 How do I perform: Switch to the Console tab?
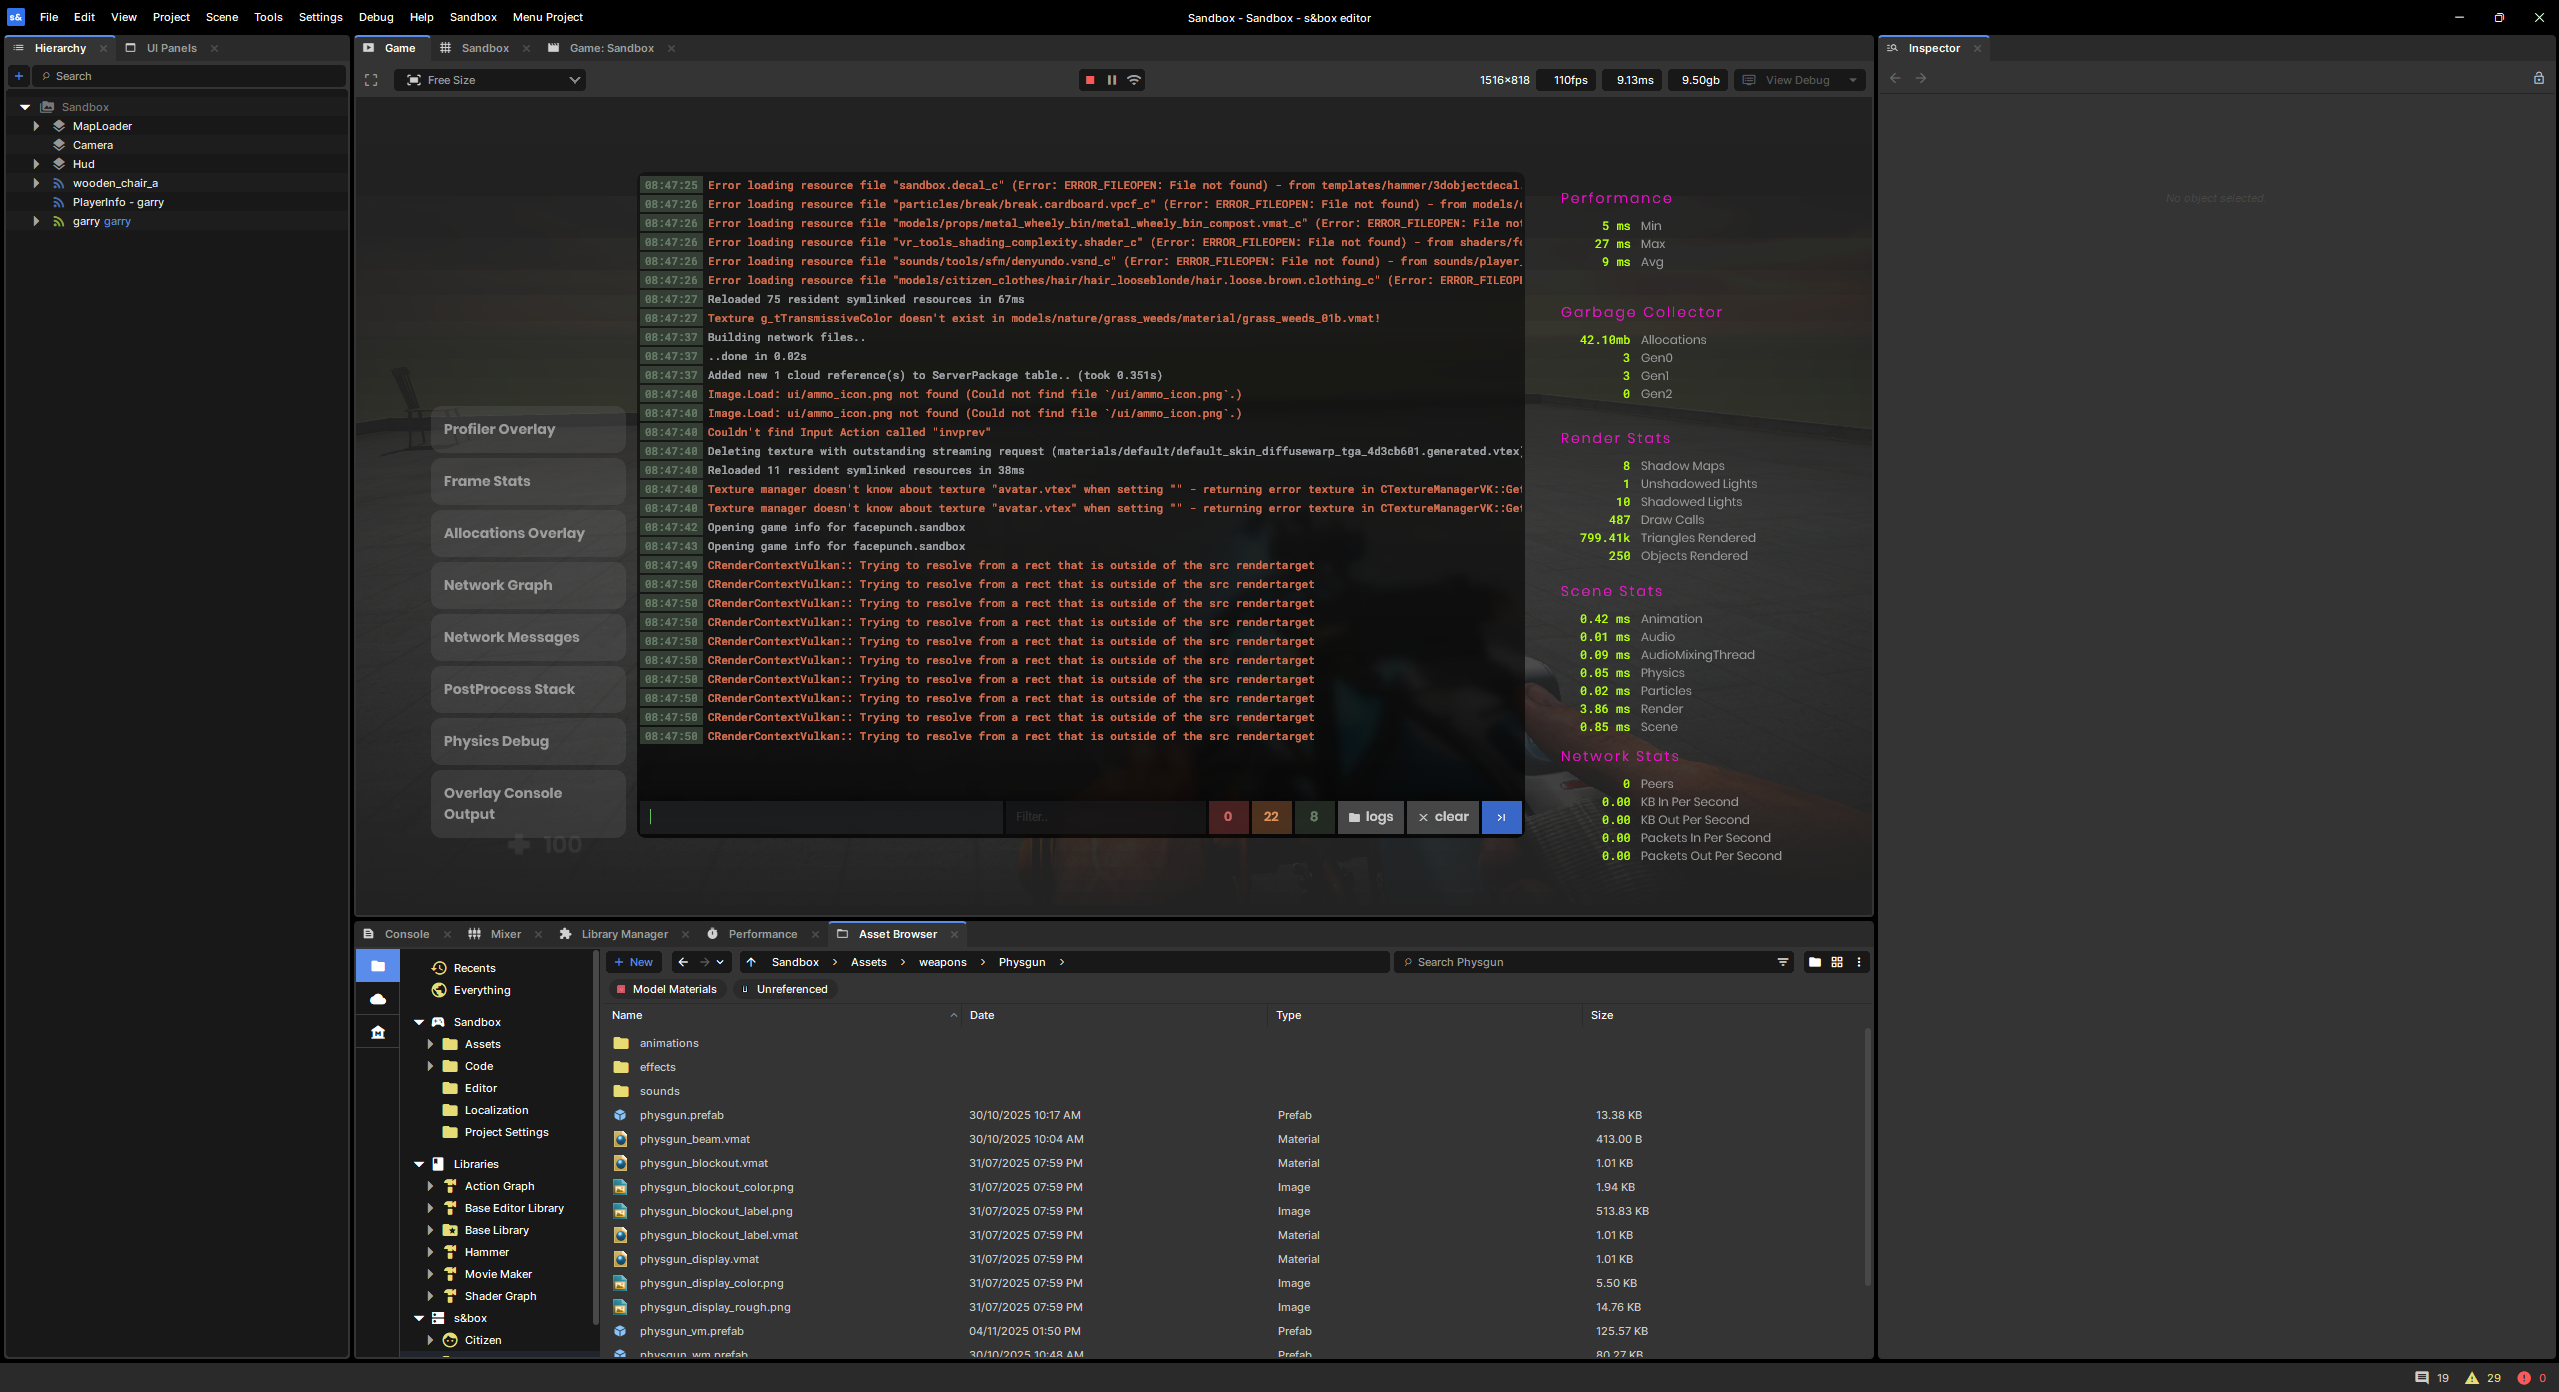[406, 934]
